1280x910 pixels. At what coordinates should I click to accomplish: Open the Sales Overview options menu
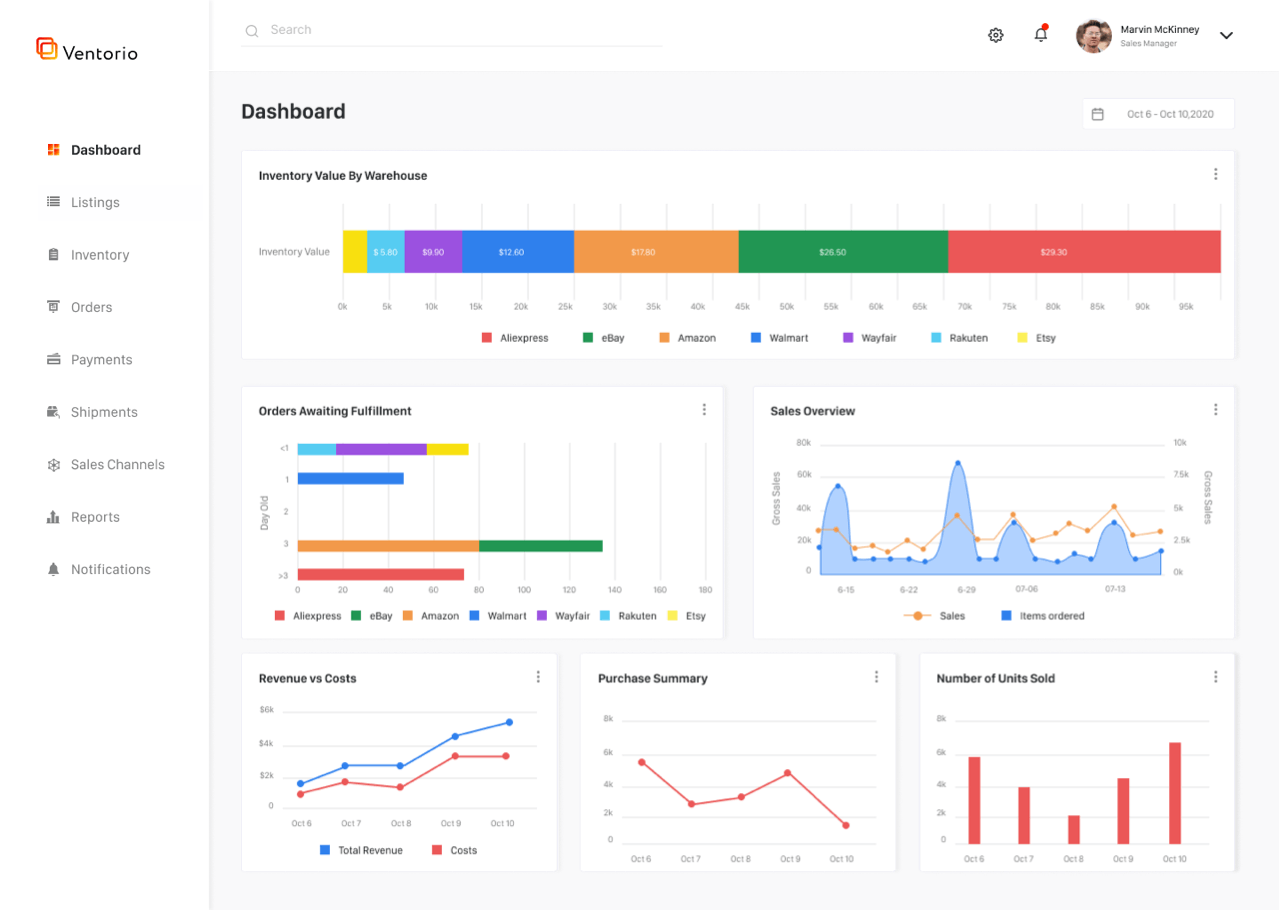point(1215,409)
